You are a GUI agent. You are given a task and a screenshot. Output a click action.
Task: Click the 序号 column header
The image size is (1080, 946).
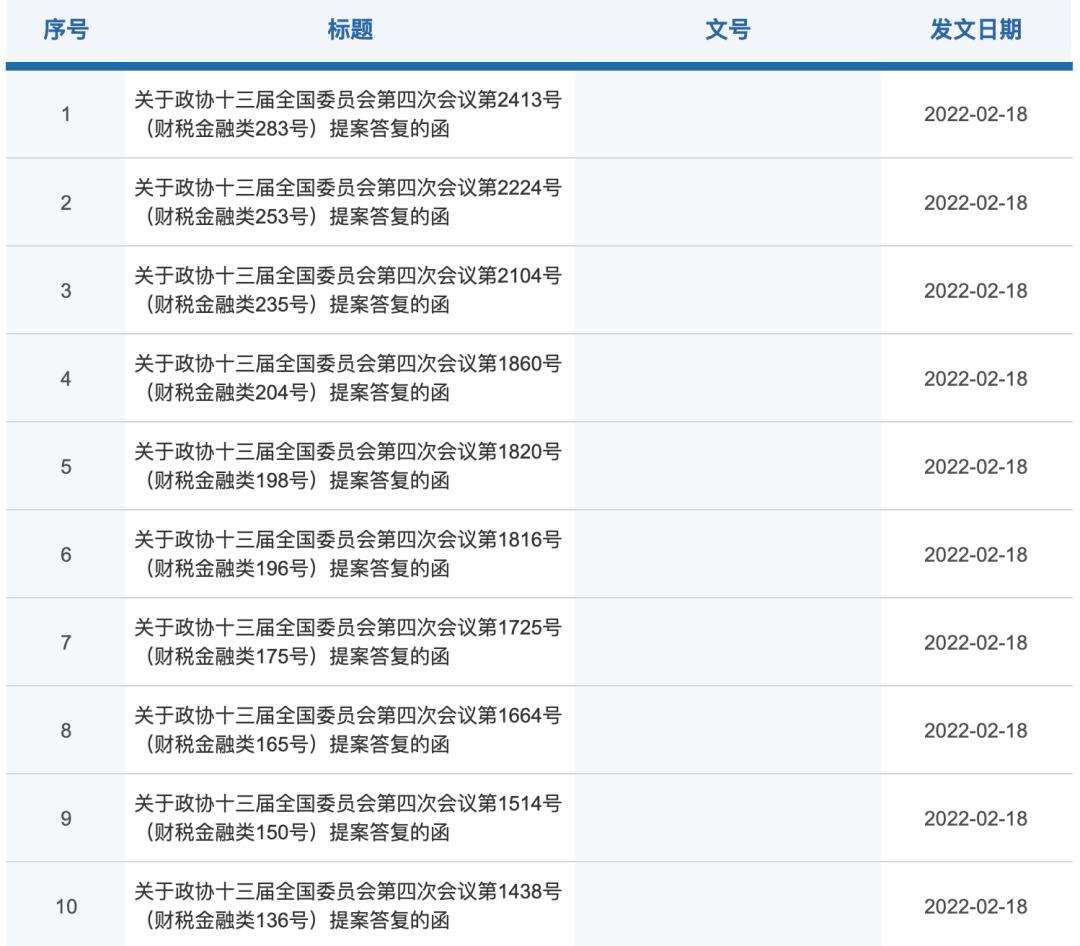tap(66, 30)
